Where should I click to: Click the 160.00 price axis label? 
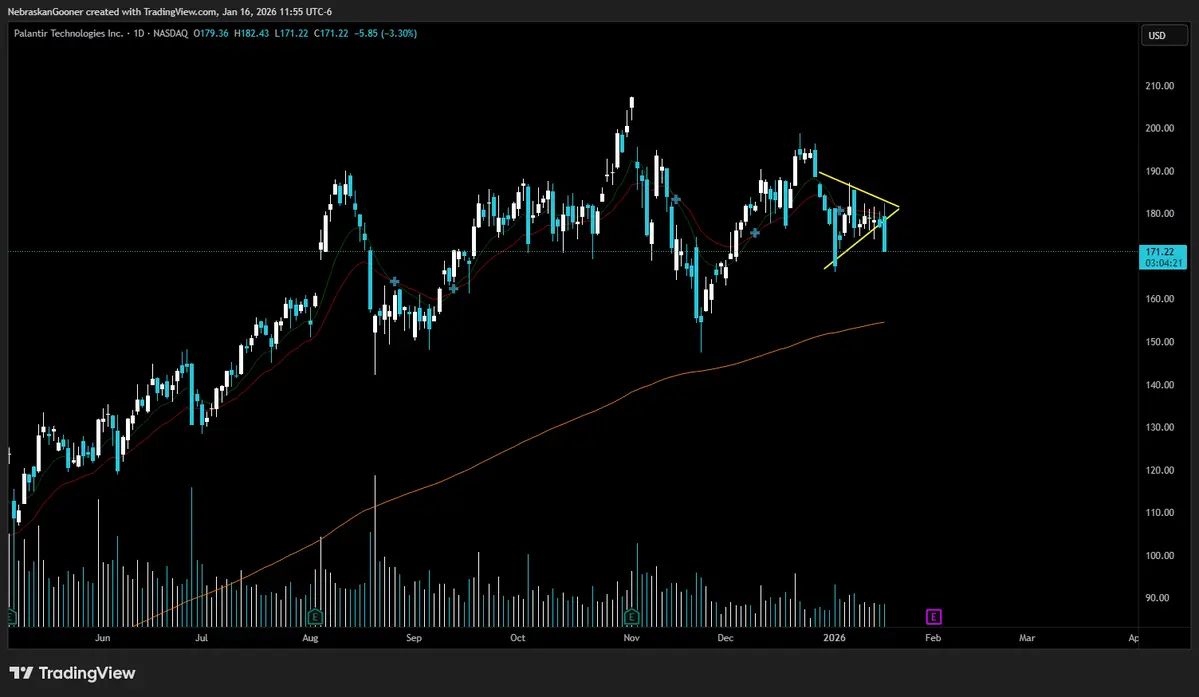click(1159, 299)
